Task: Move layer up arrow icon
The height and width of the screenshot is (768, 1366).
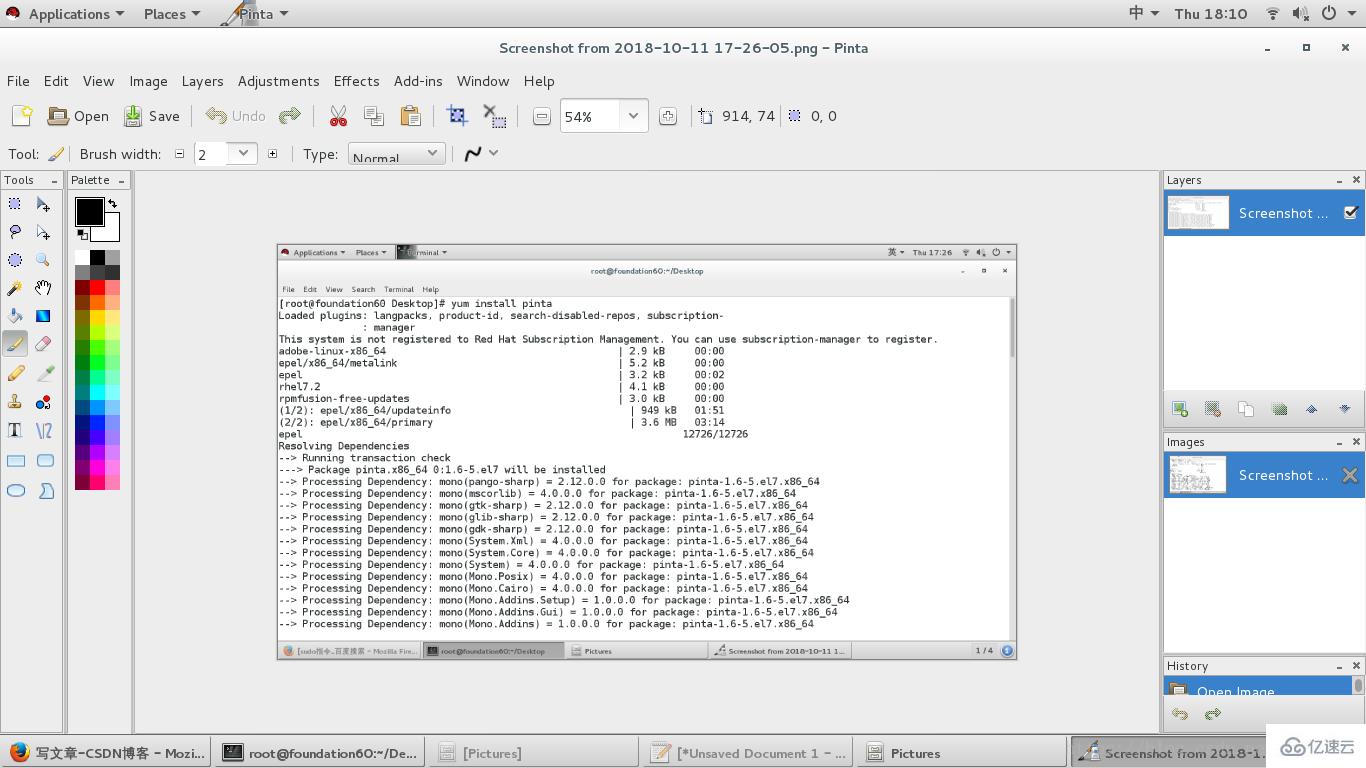Action: (1311, 409)
